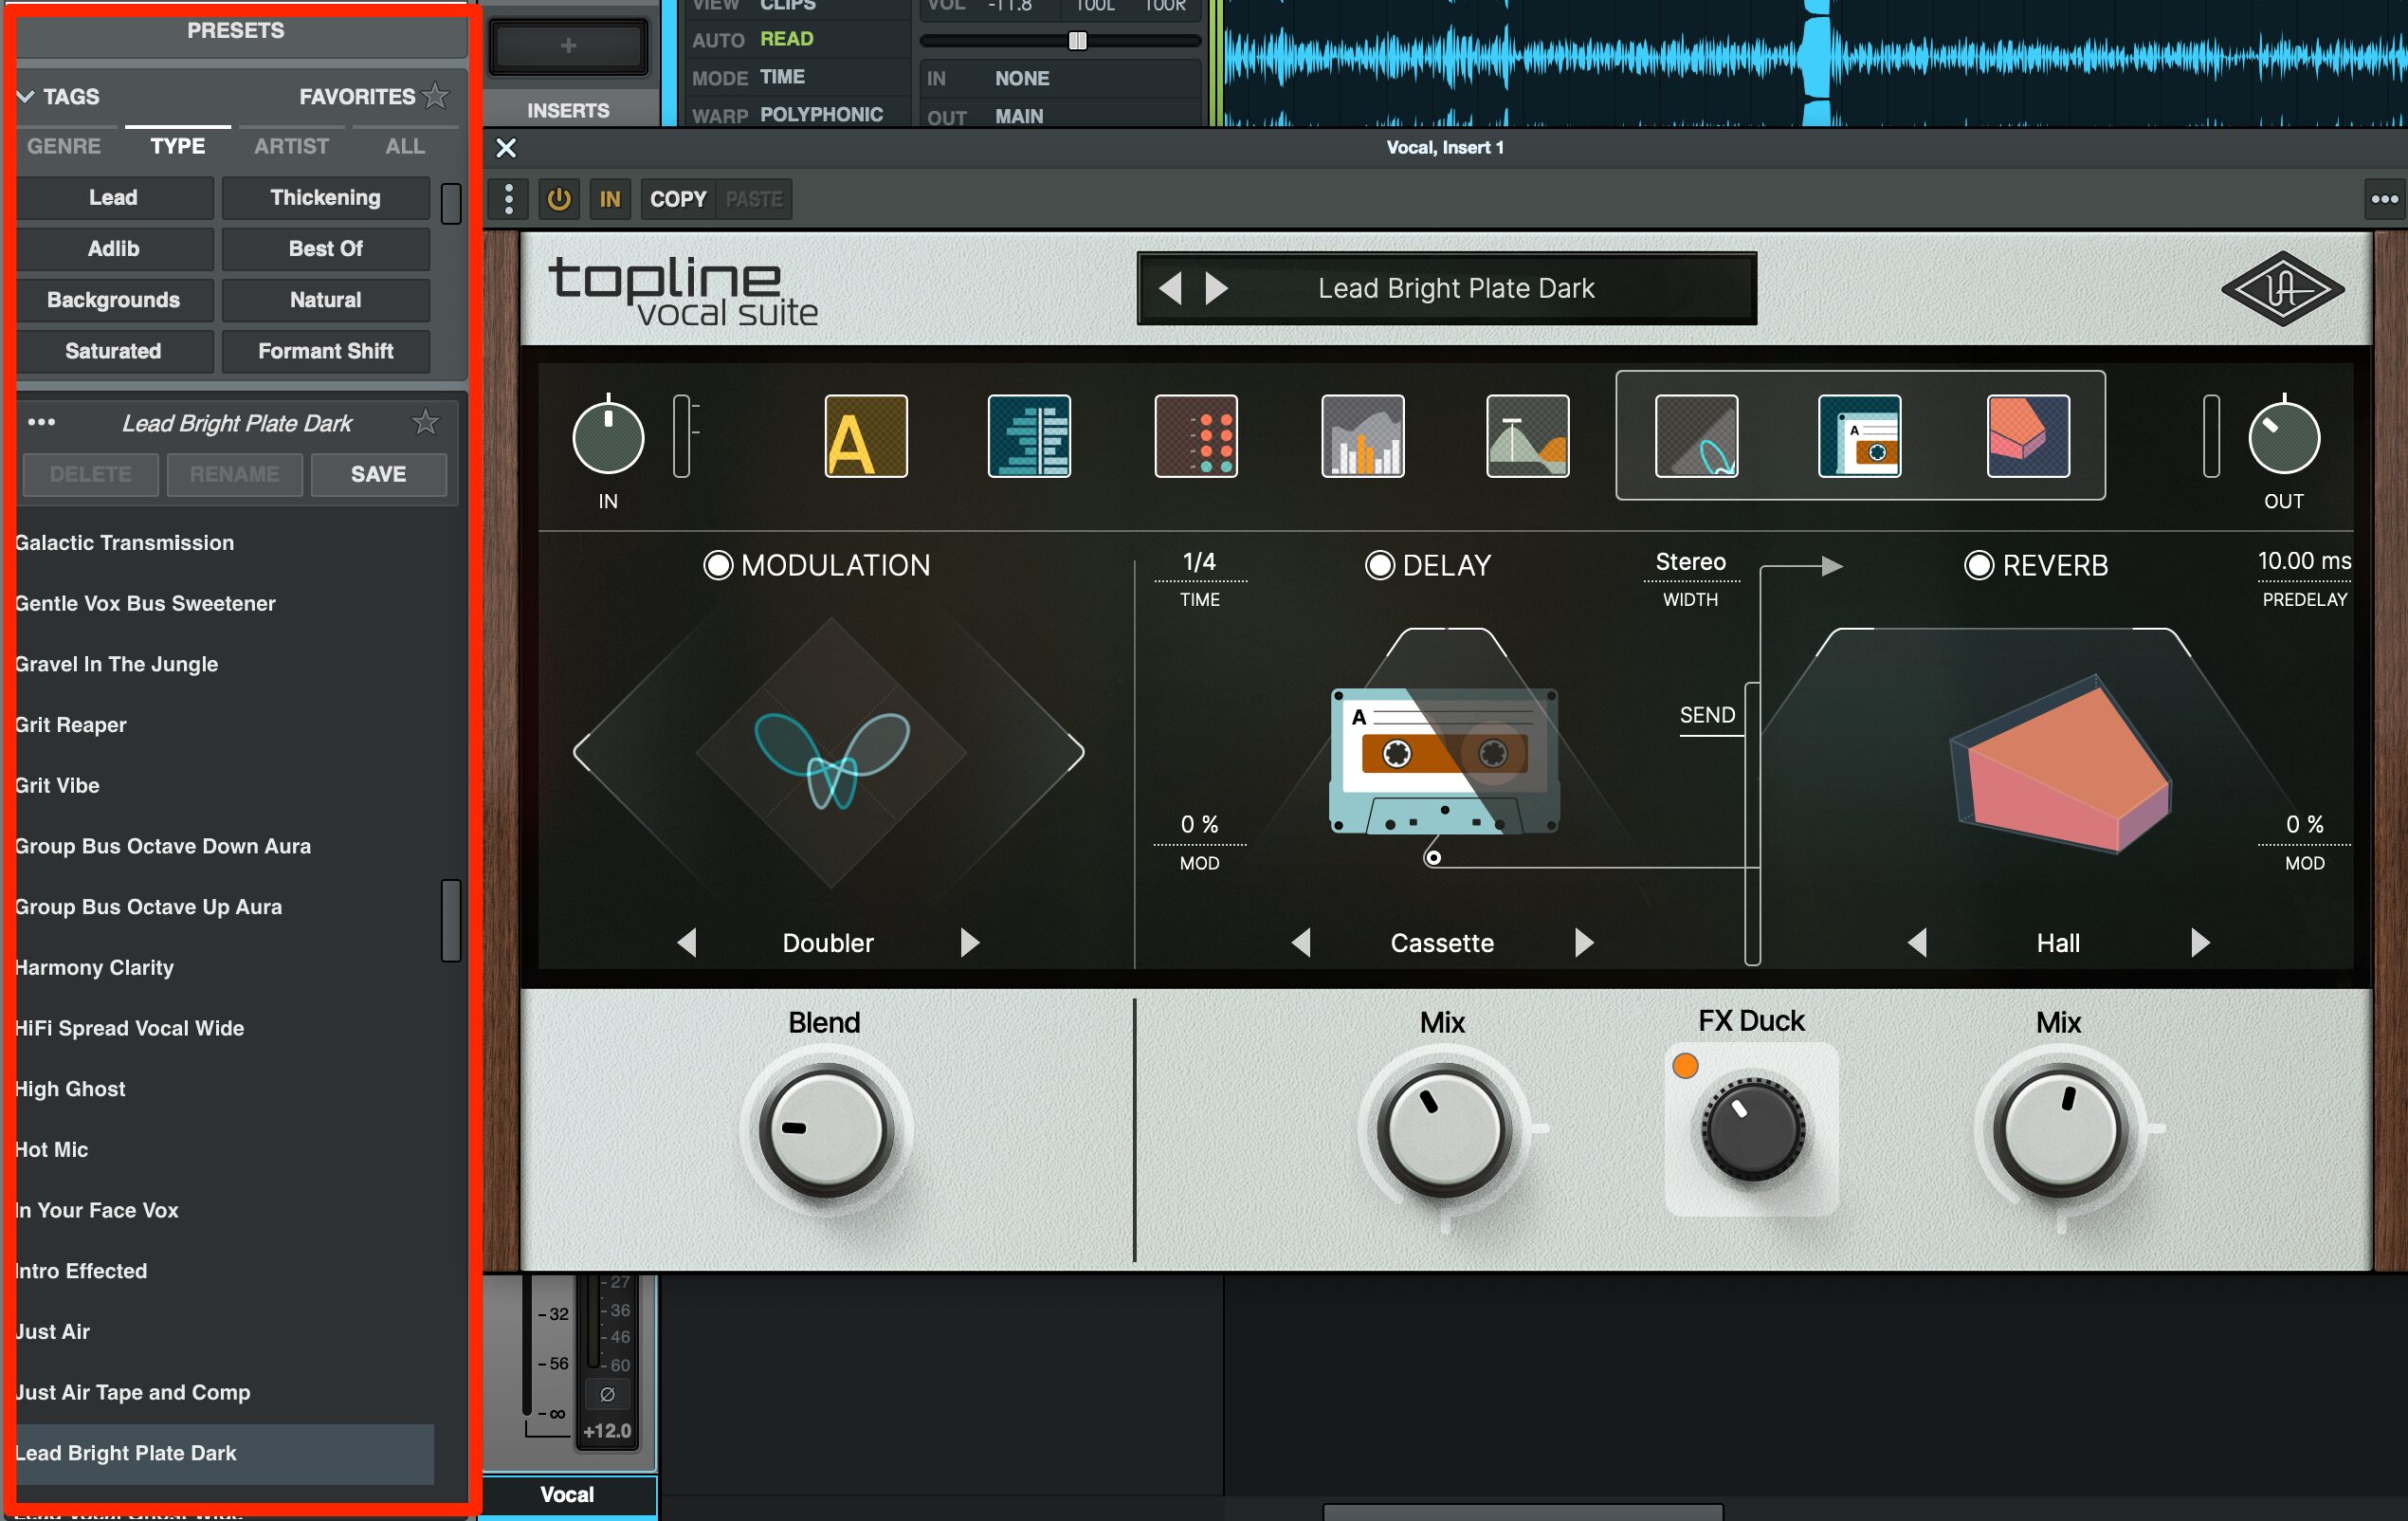Viewport: 2408px width, 1521px height.
Task: Switch to the ARTIST tag tab
Action: (x=291, y=146)
